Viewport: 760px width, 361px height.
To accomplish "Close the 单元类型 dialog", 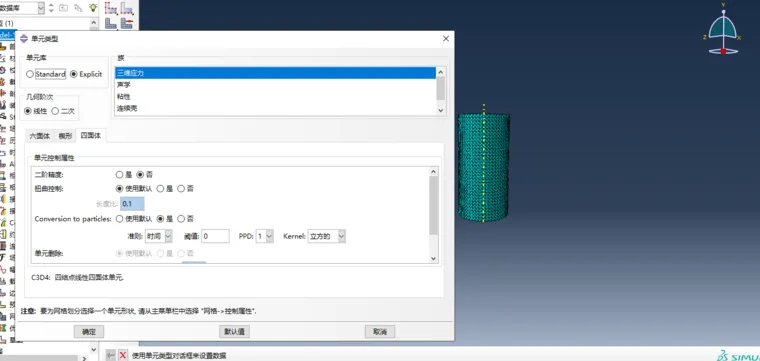I will pos(446,39).
